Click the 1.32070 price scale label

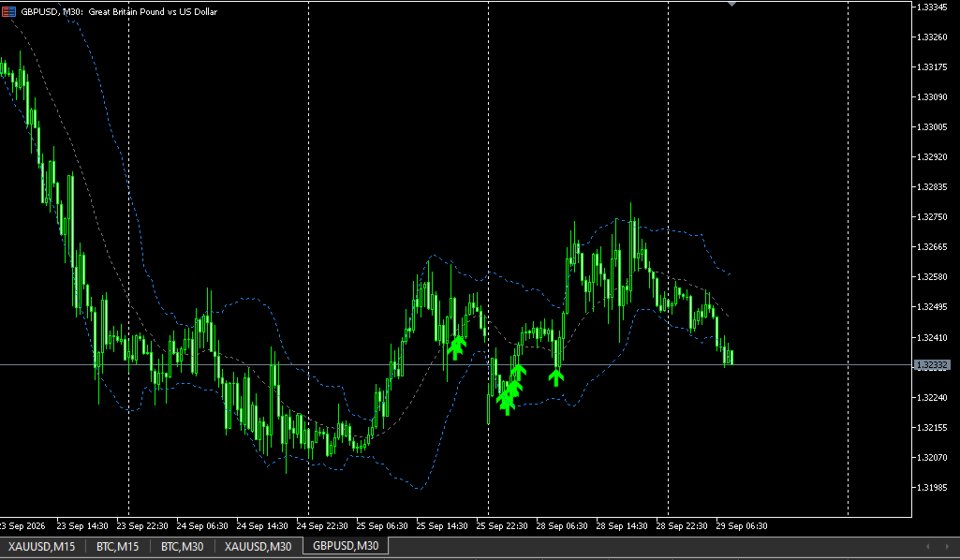931,457
